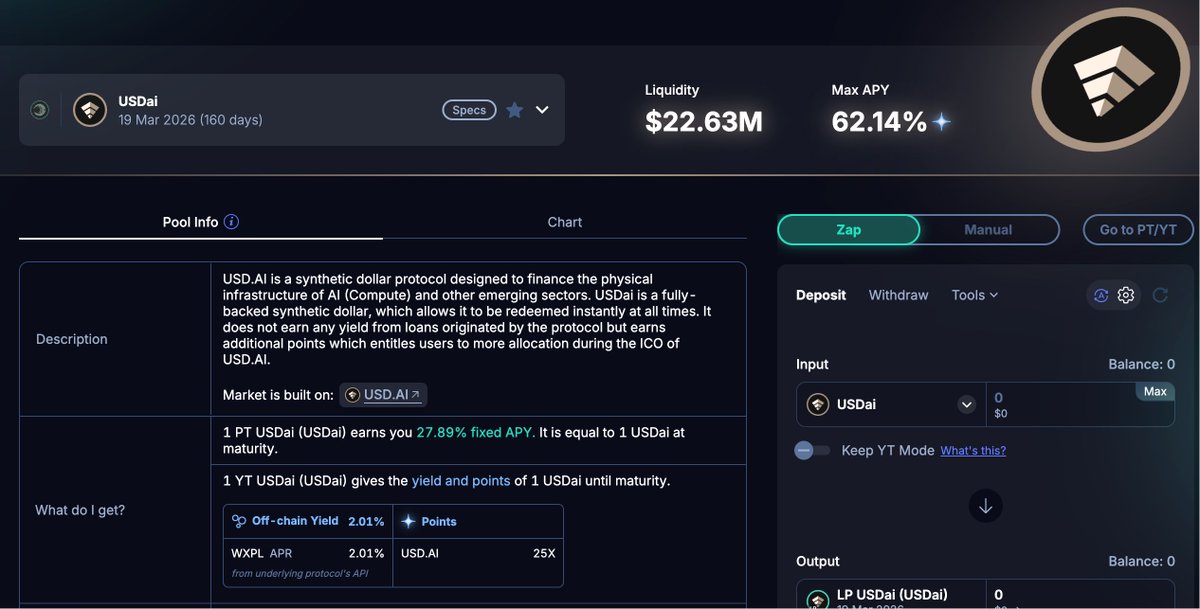Expand the market selector chevron
This screenshot has width=1200, height=609.
coord(542,110)
